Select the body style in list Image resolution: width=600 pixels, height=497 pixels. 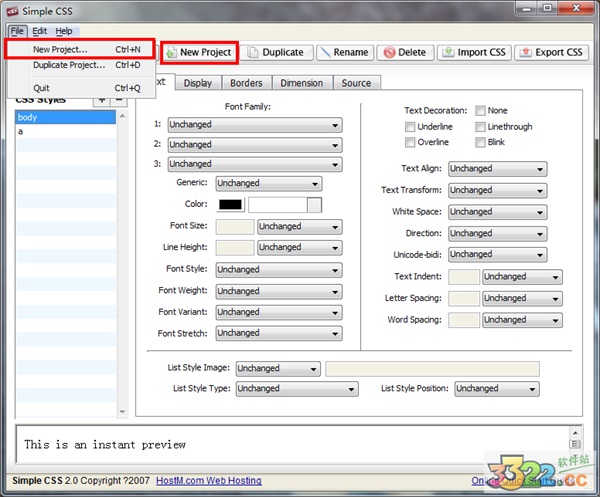coord(66,117)
